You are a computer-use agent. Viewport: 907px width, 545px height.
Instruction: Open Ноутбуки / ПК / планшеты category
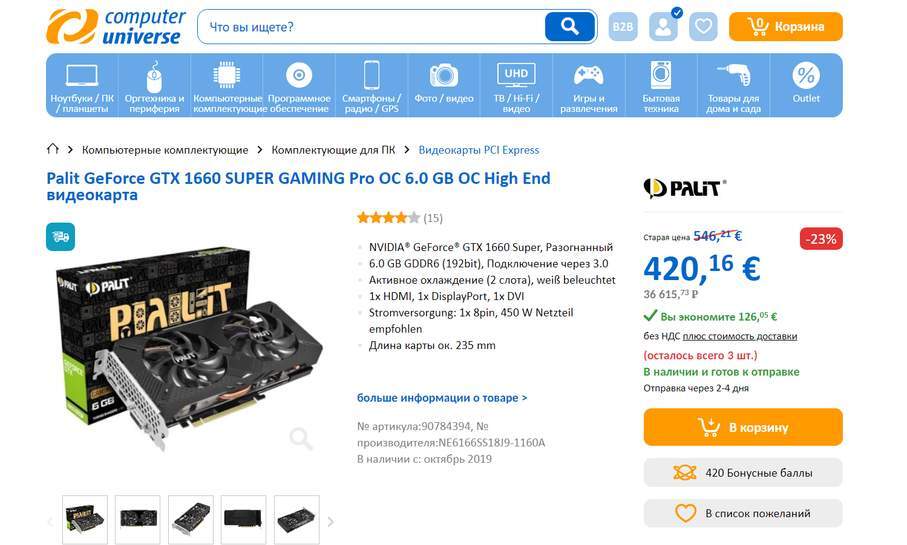[x=82, y=85]
